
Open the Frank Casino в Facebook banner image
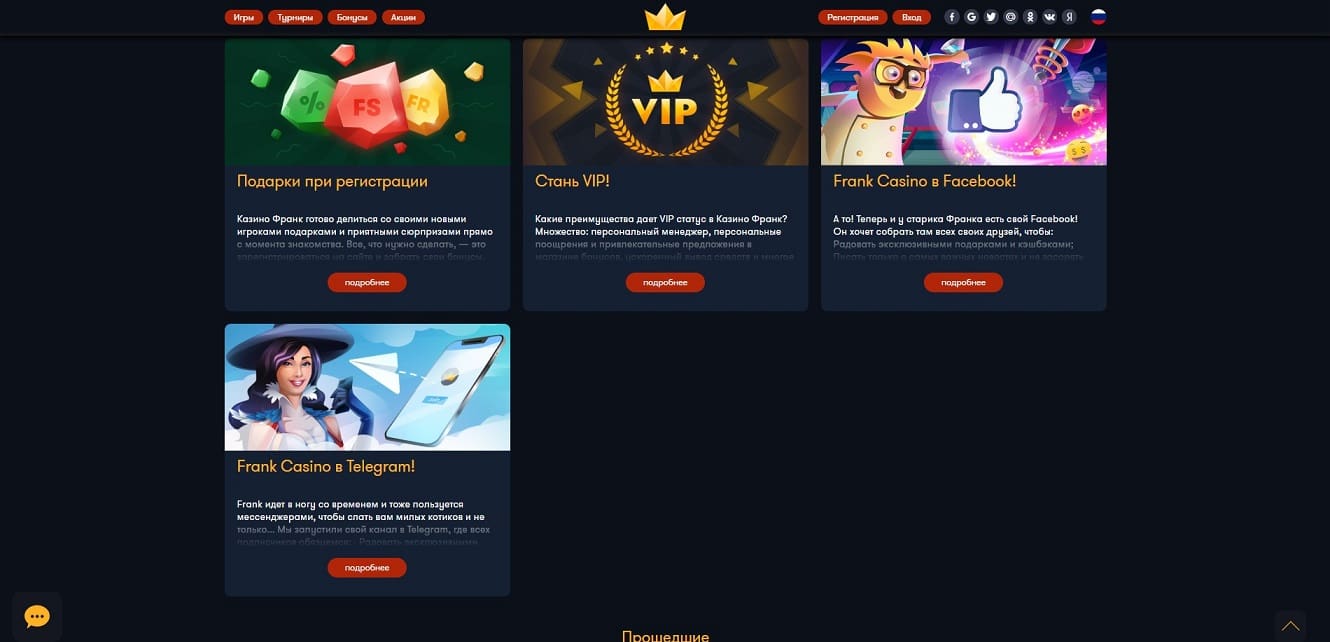[x=964, y=102]
